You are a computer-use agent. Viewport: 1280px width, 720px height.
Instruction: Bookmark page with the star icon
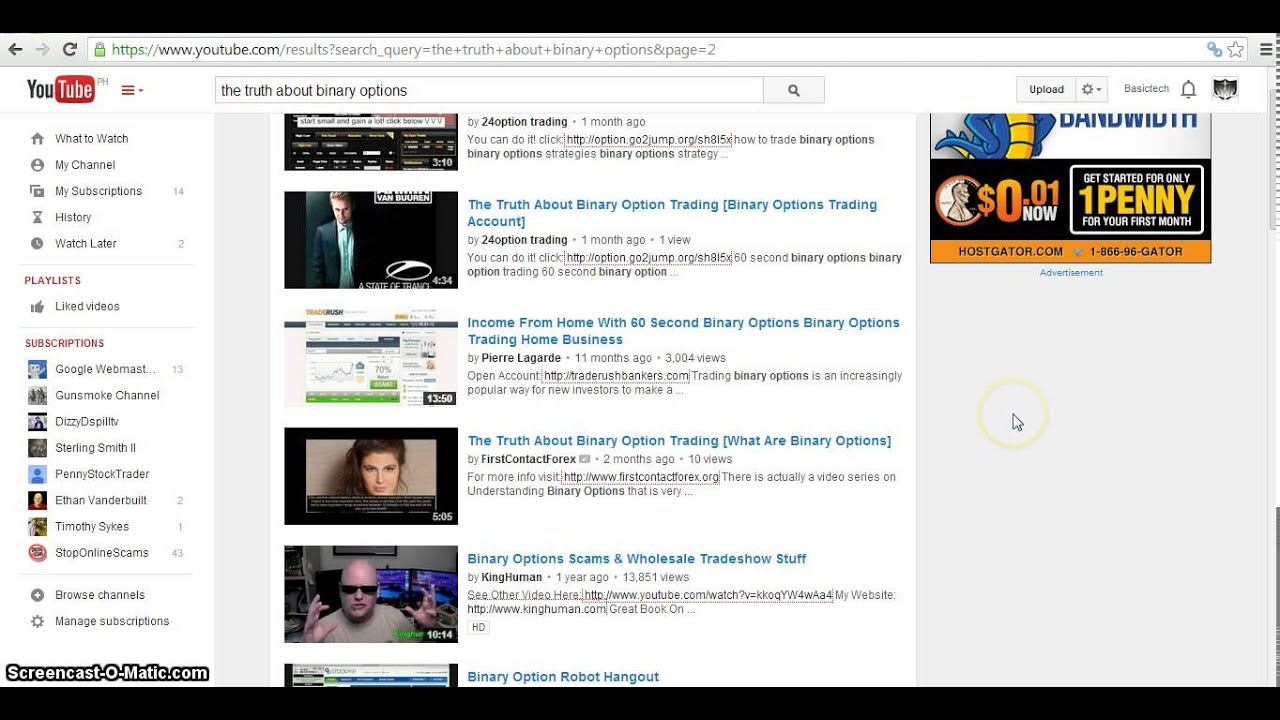click(x=1236, y=49)
